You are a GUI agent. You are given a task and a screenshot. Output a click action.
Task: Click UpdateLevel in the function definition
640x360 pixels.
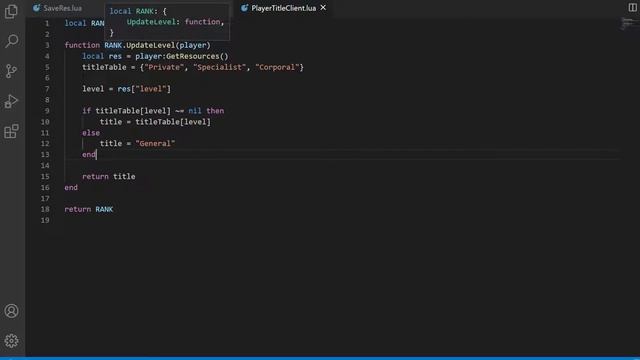[151, 45]
